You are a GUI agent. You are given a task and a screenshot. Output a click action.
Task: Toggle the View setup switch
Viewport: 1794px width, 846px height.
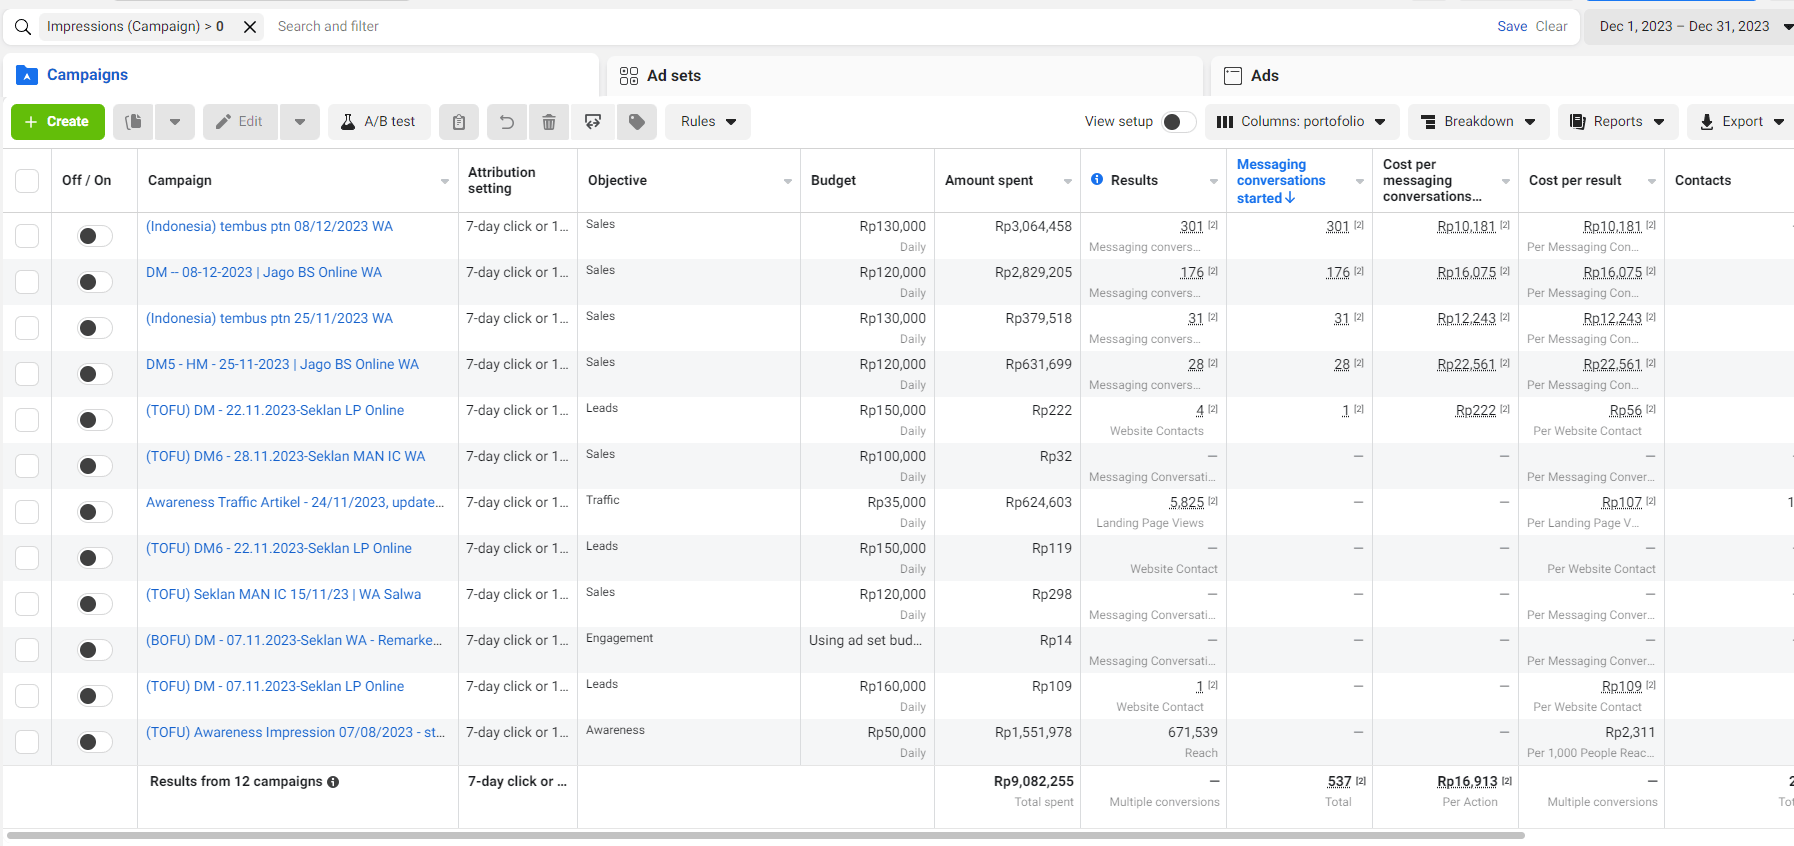click(x=1179, y=122)
